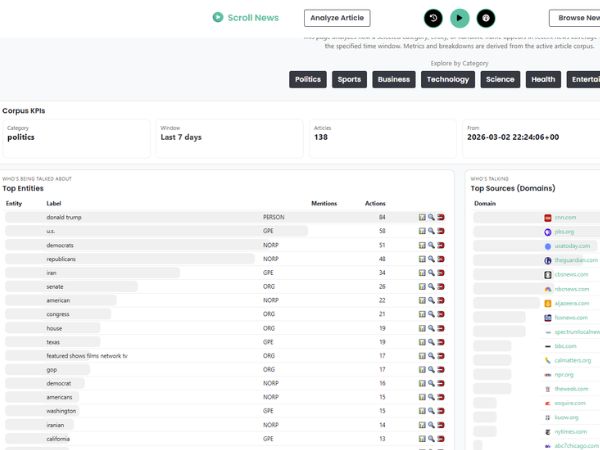Viewport: 600px width, 450px height.
Task: Open the theguardian.com source link
Action: [x=576, y=260]
